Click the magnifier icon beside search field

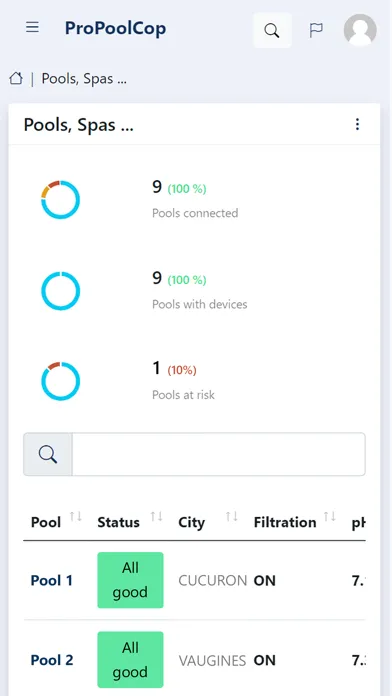tap(48, 455)
